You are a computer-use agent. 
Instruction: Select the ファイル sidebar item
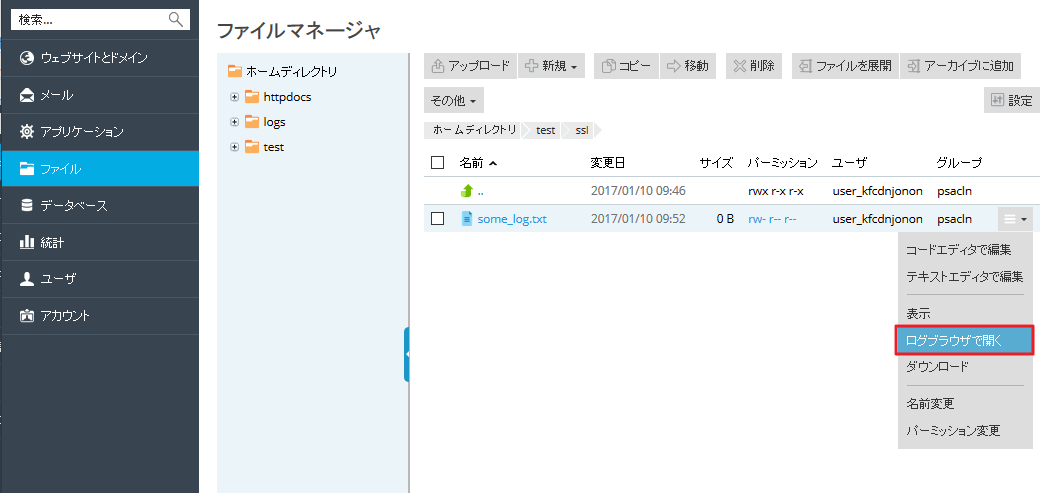[x=100, y=169]
